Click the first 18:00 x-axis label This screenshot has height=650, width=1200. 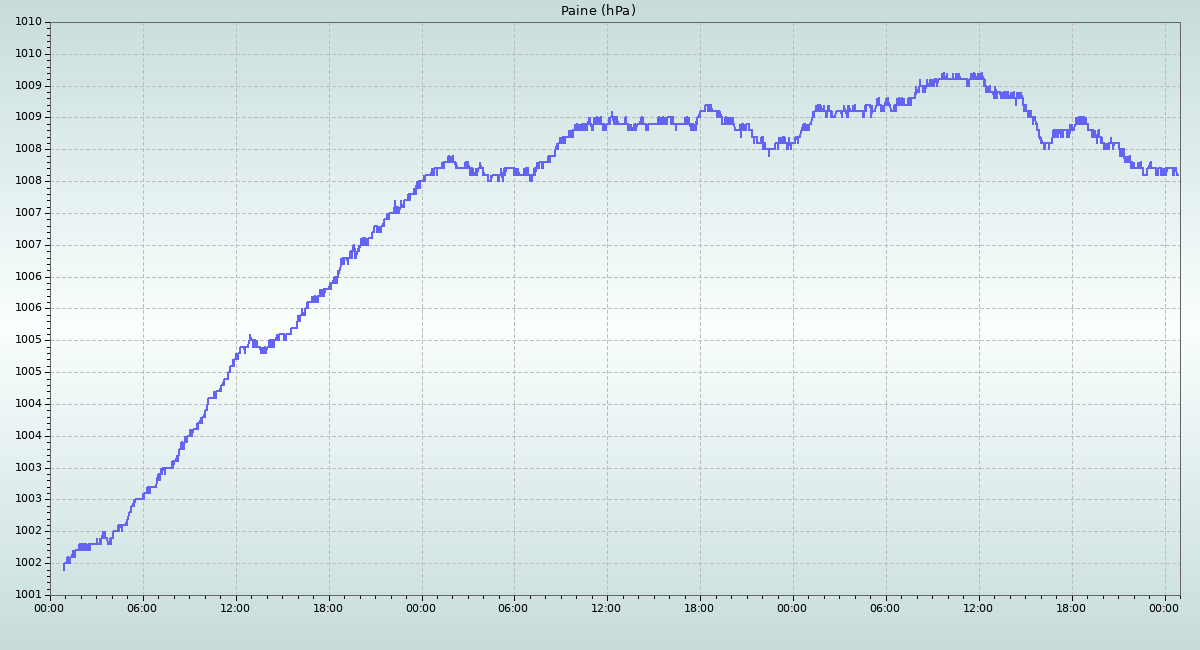pyautogui.click(x=328, y=607)
